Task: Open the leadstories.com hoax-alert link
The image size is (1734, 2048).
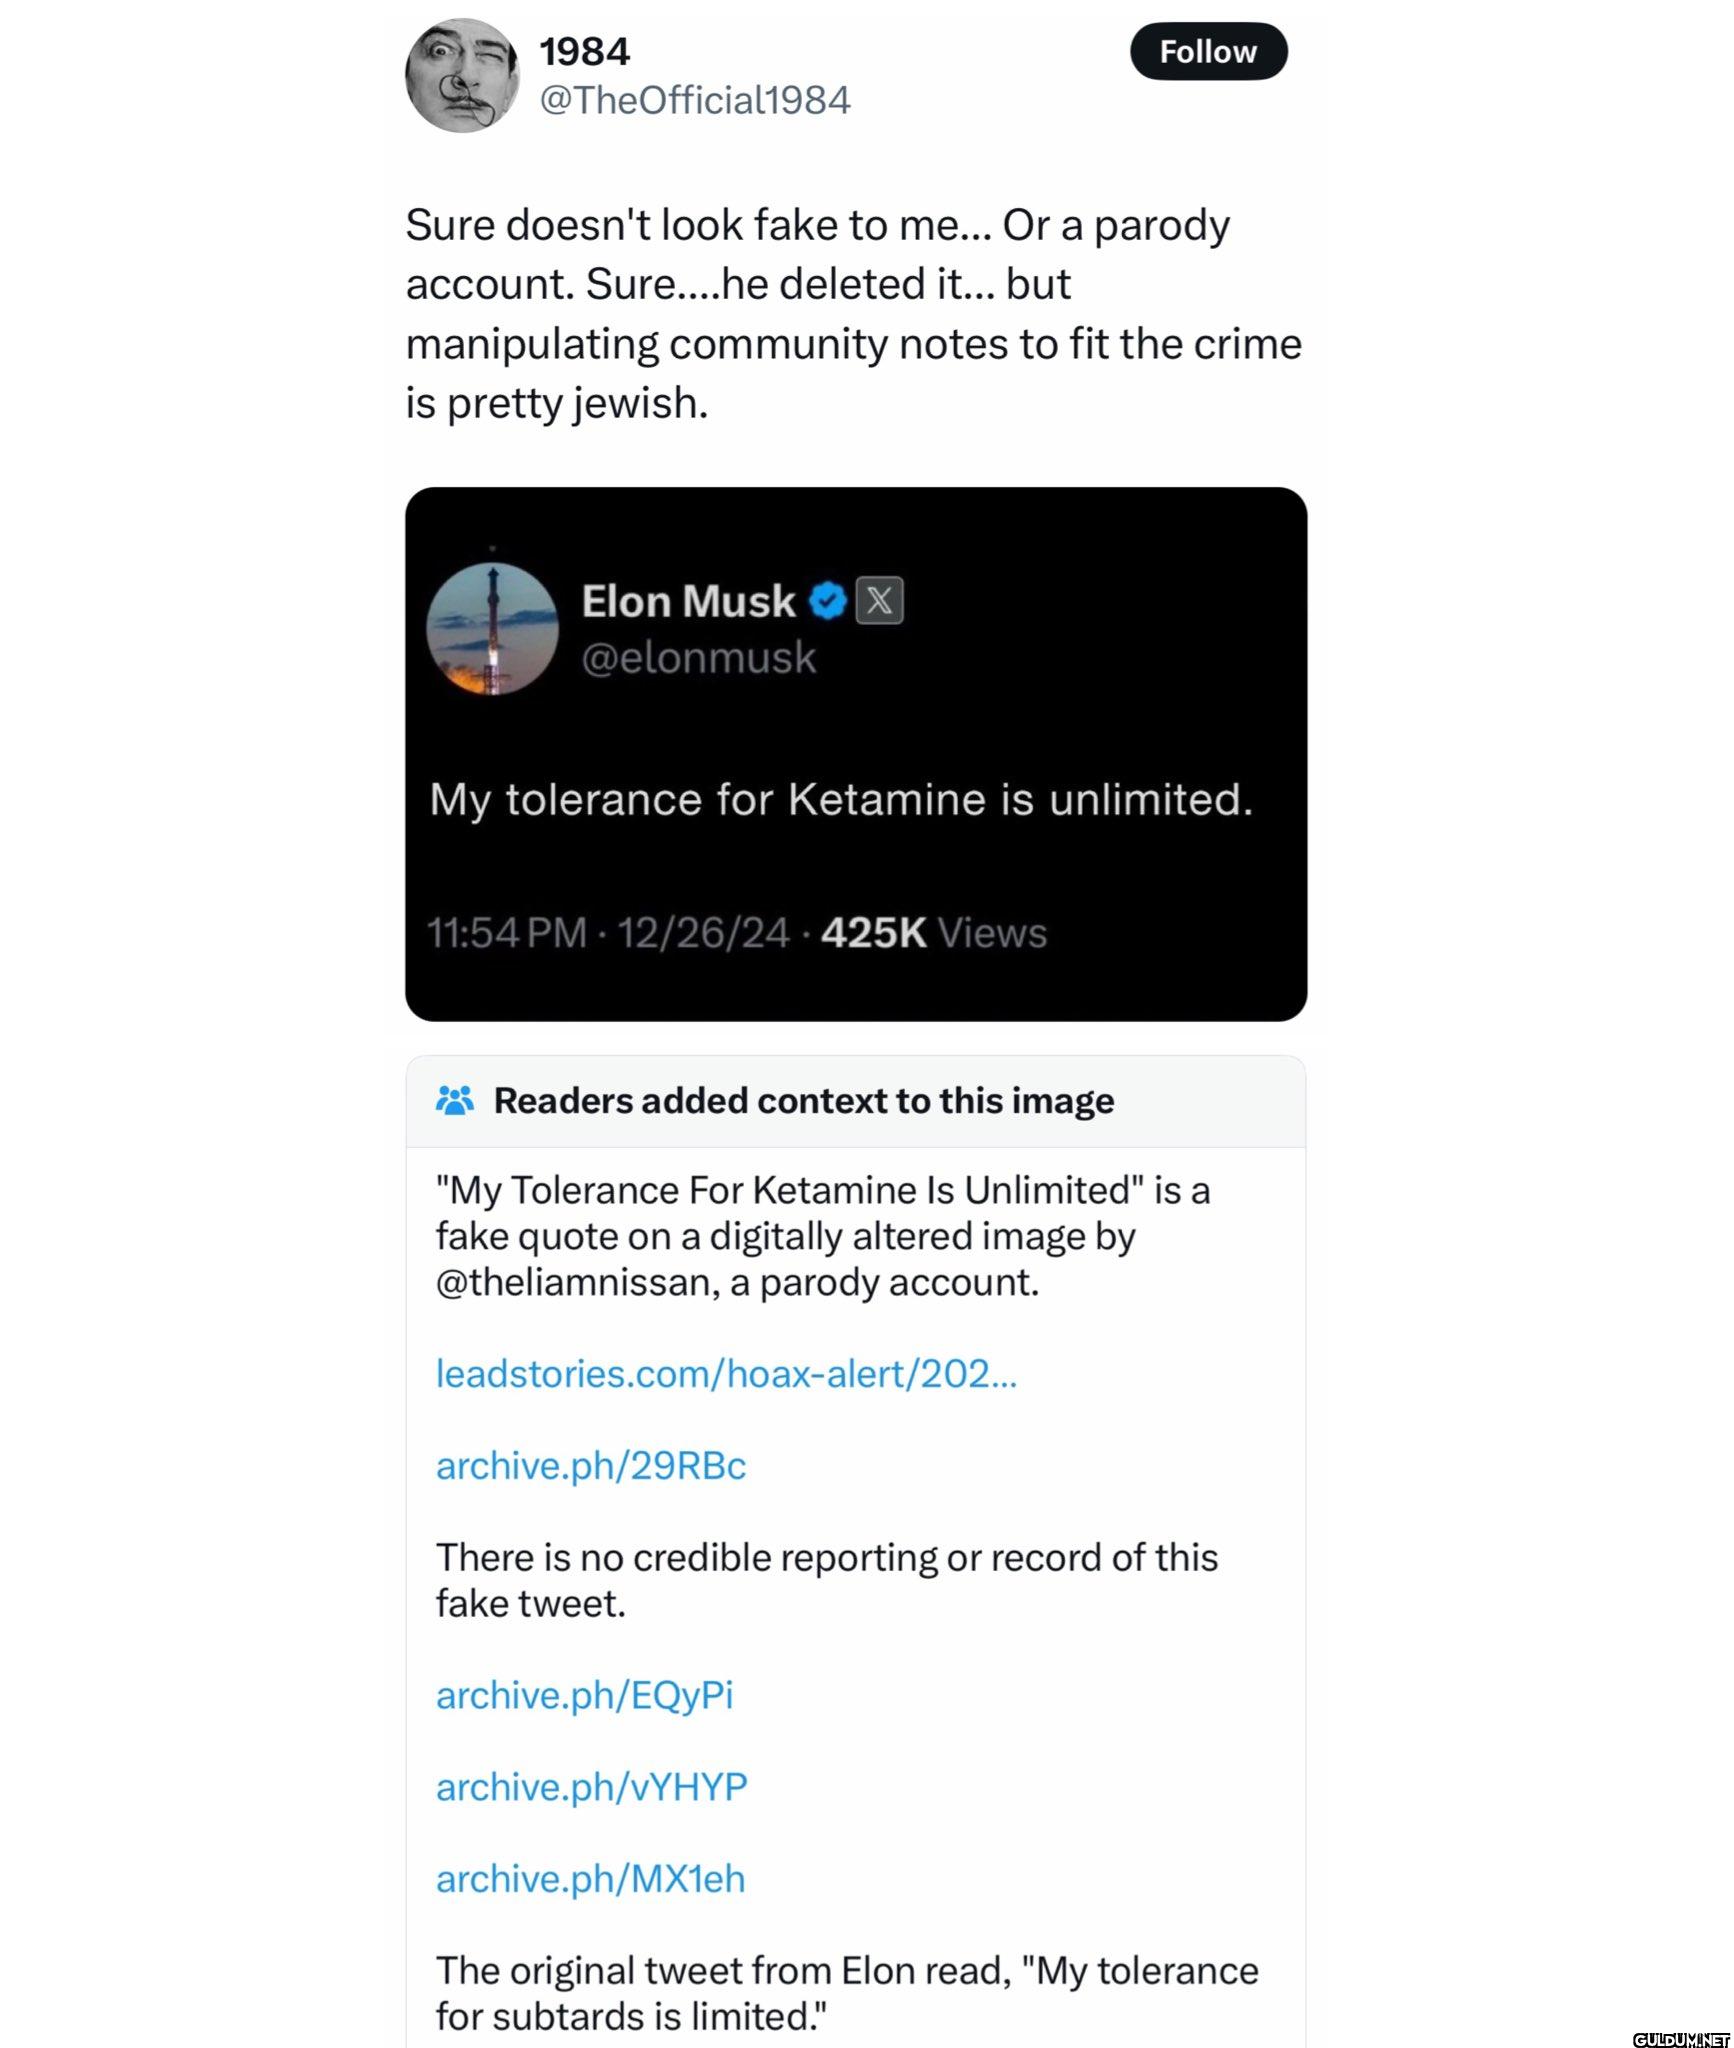Action: [x=726, y=1374]
